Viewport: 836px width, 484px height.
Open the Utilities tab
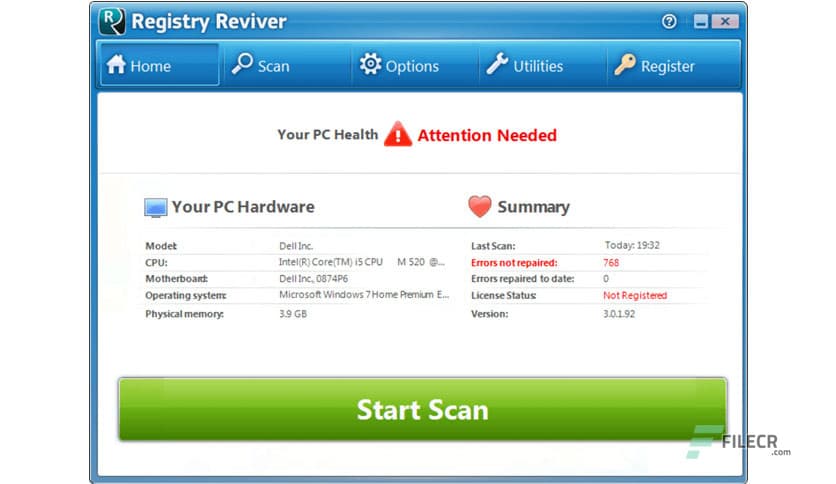[543, 65]
